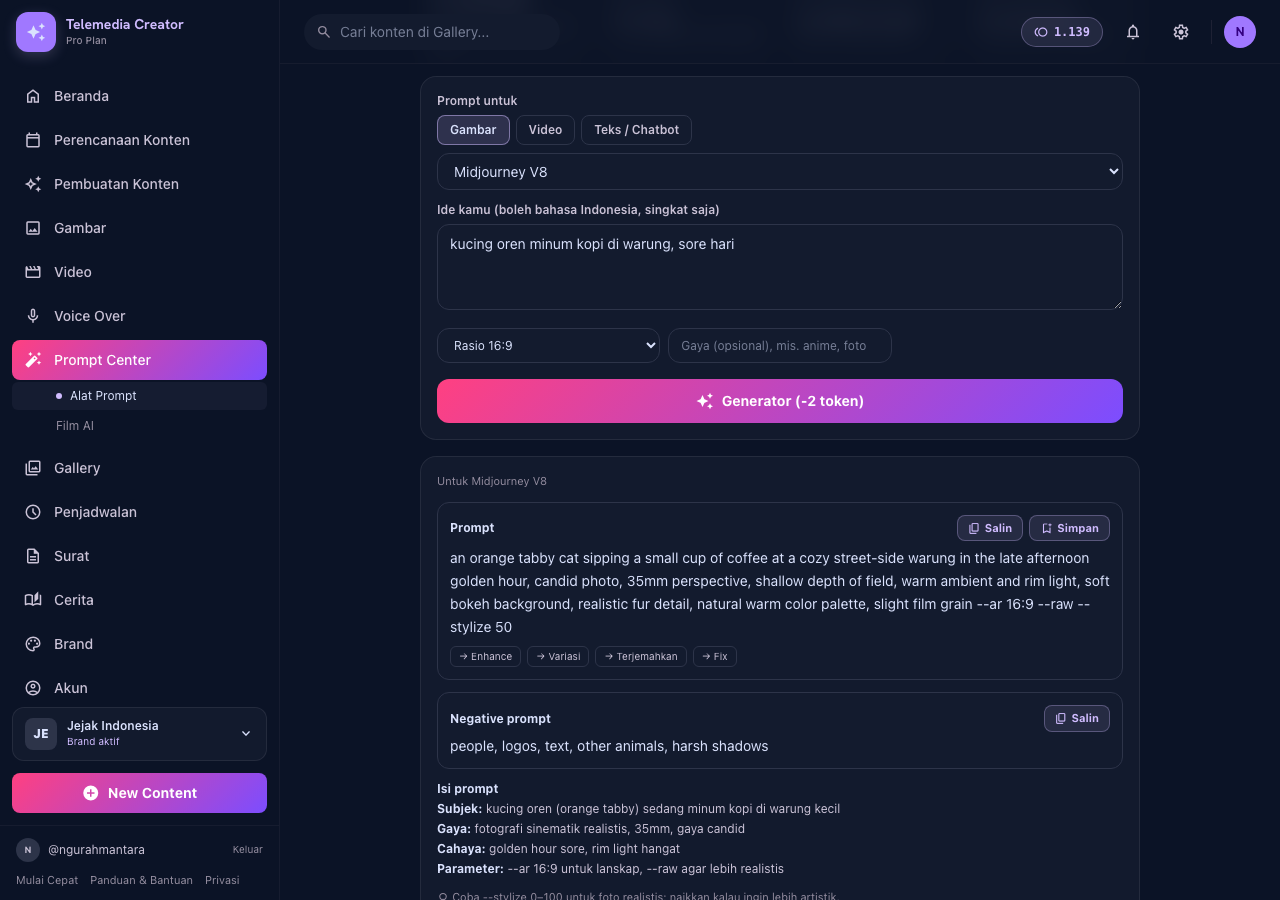Open the Beranda home icon
Viewport: 1280px width, 900px height.
(x=33, y=96)
